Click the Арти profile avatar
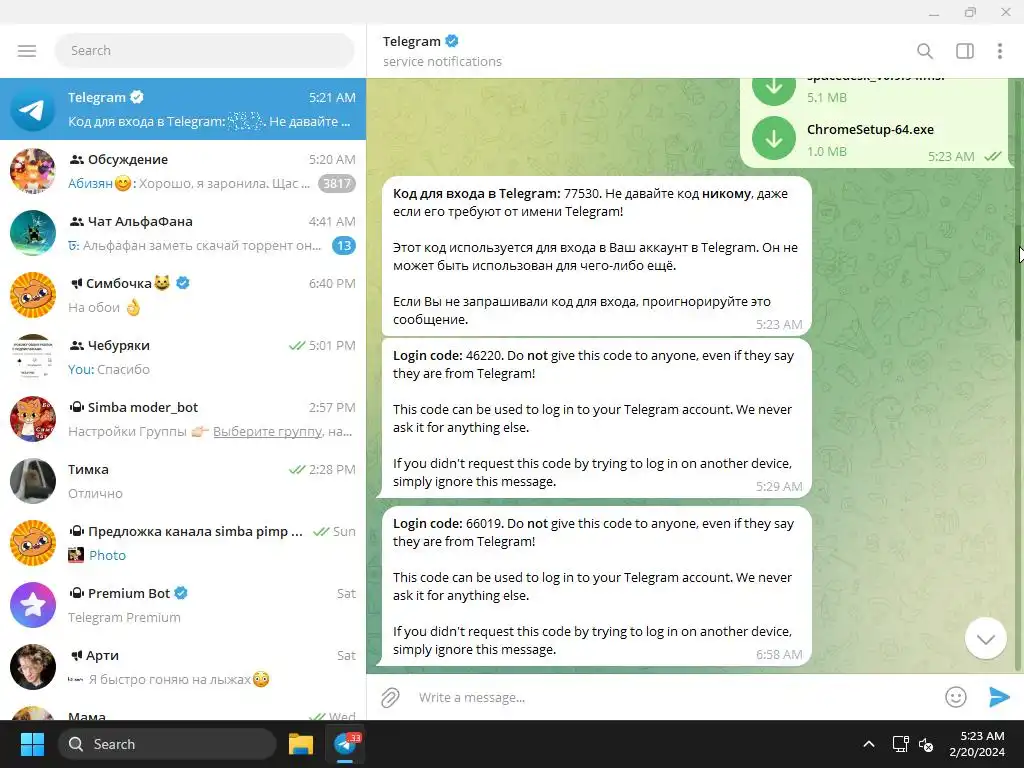 click(x=33, y=667)
